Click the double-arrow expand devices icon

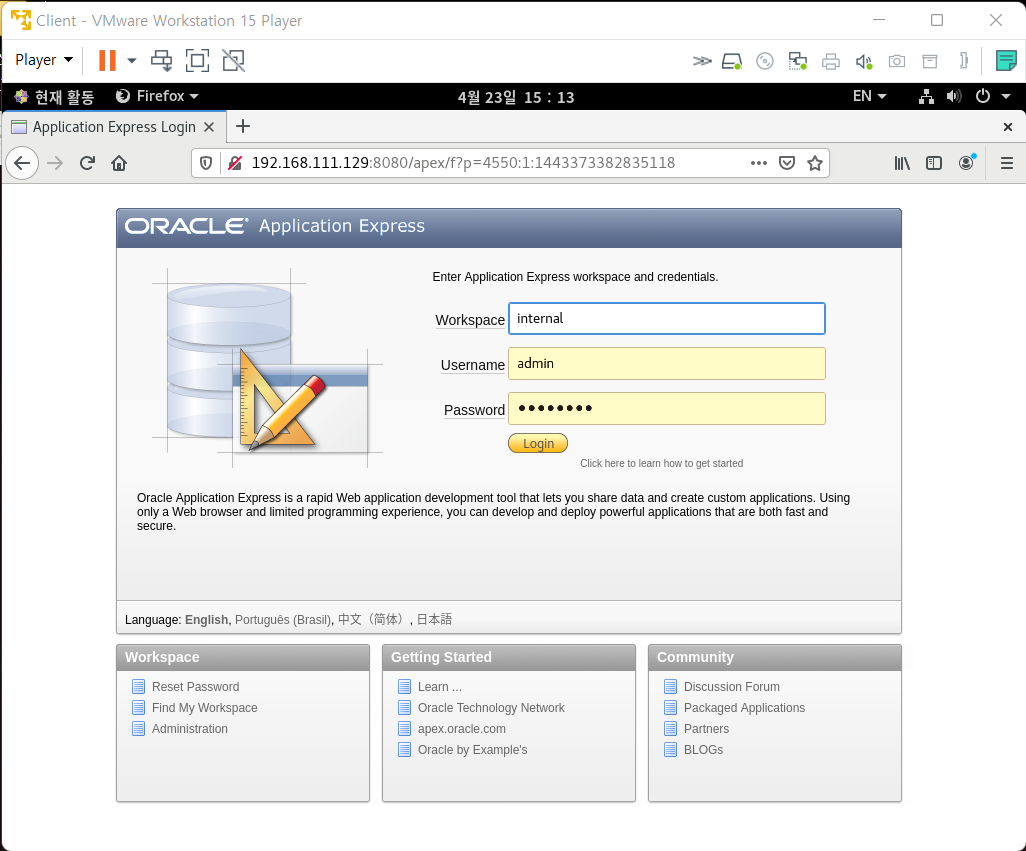(x=701, y=61)
